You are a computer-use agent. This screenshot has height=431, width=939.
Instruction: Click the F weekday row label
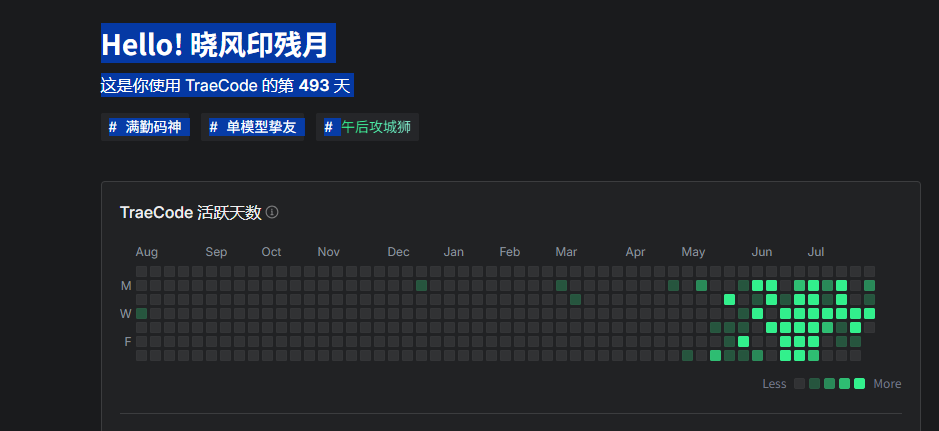coord(128,342)
